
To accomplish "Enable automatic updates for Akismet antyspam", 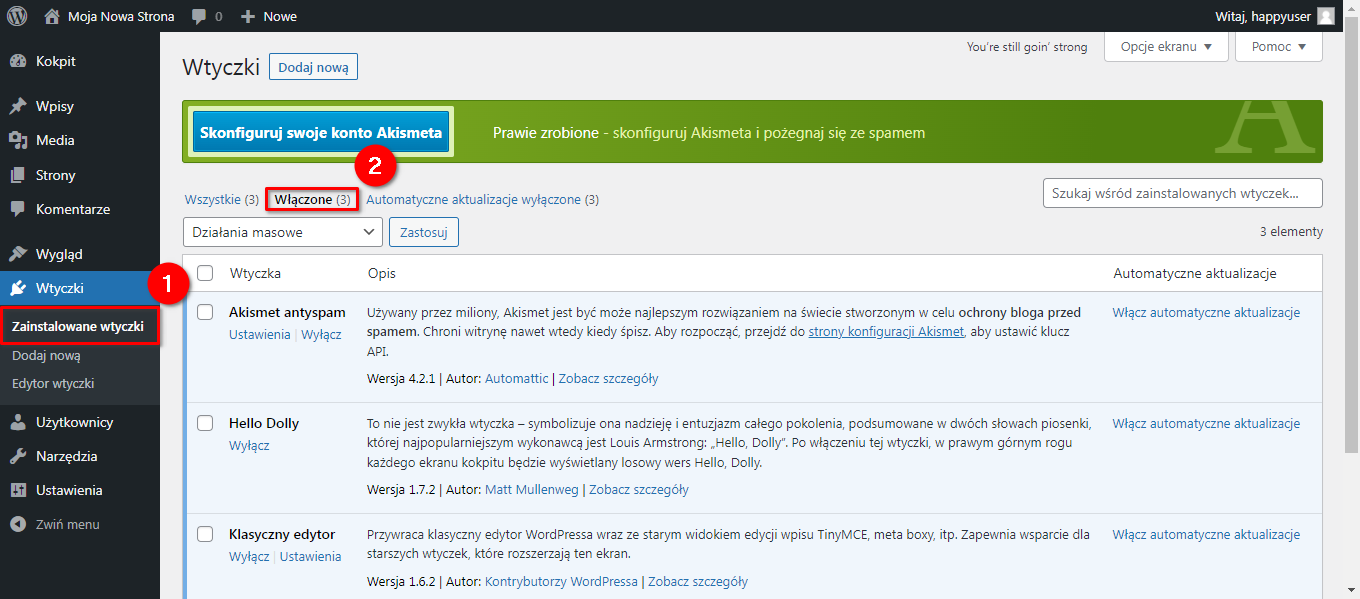I will click(x=1206, y=312).
